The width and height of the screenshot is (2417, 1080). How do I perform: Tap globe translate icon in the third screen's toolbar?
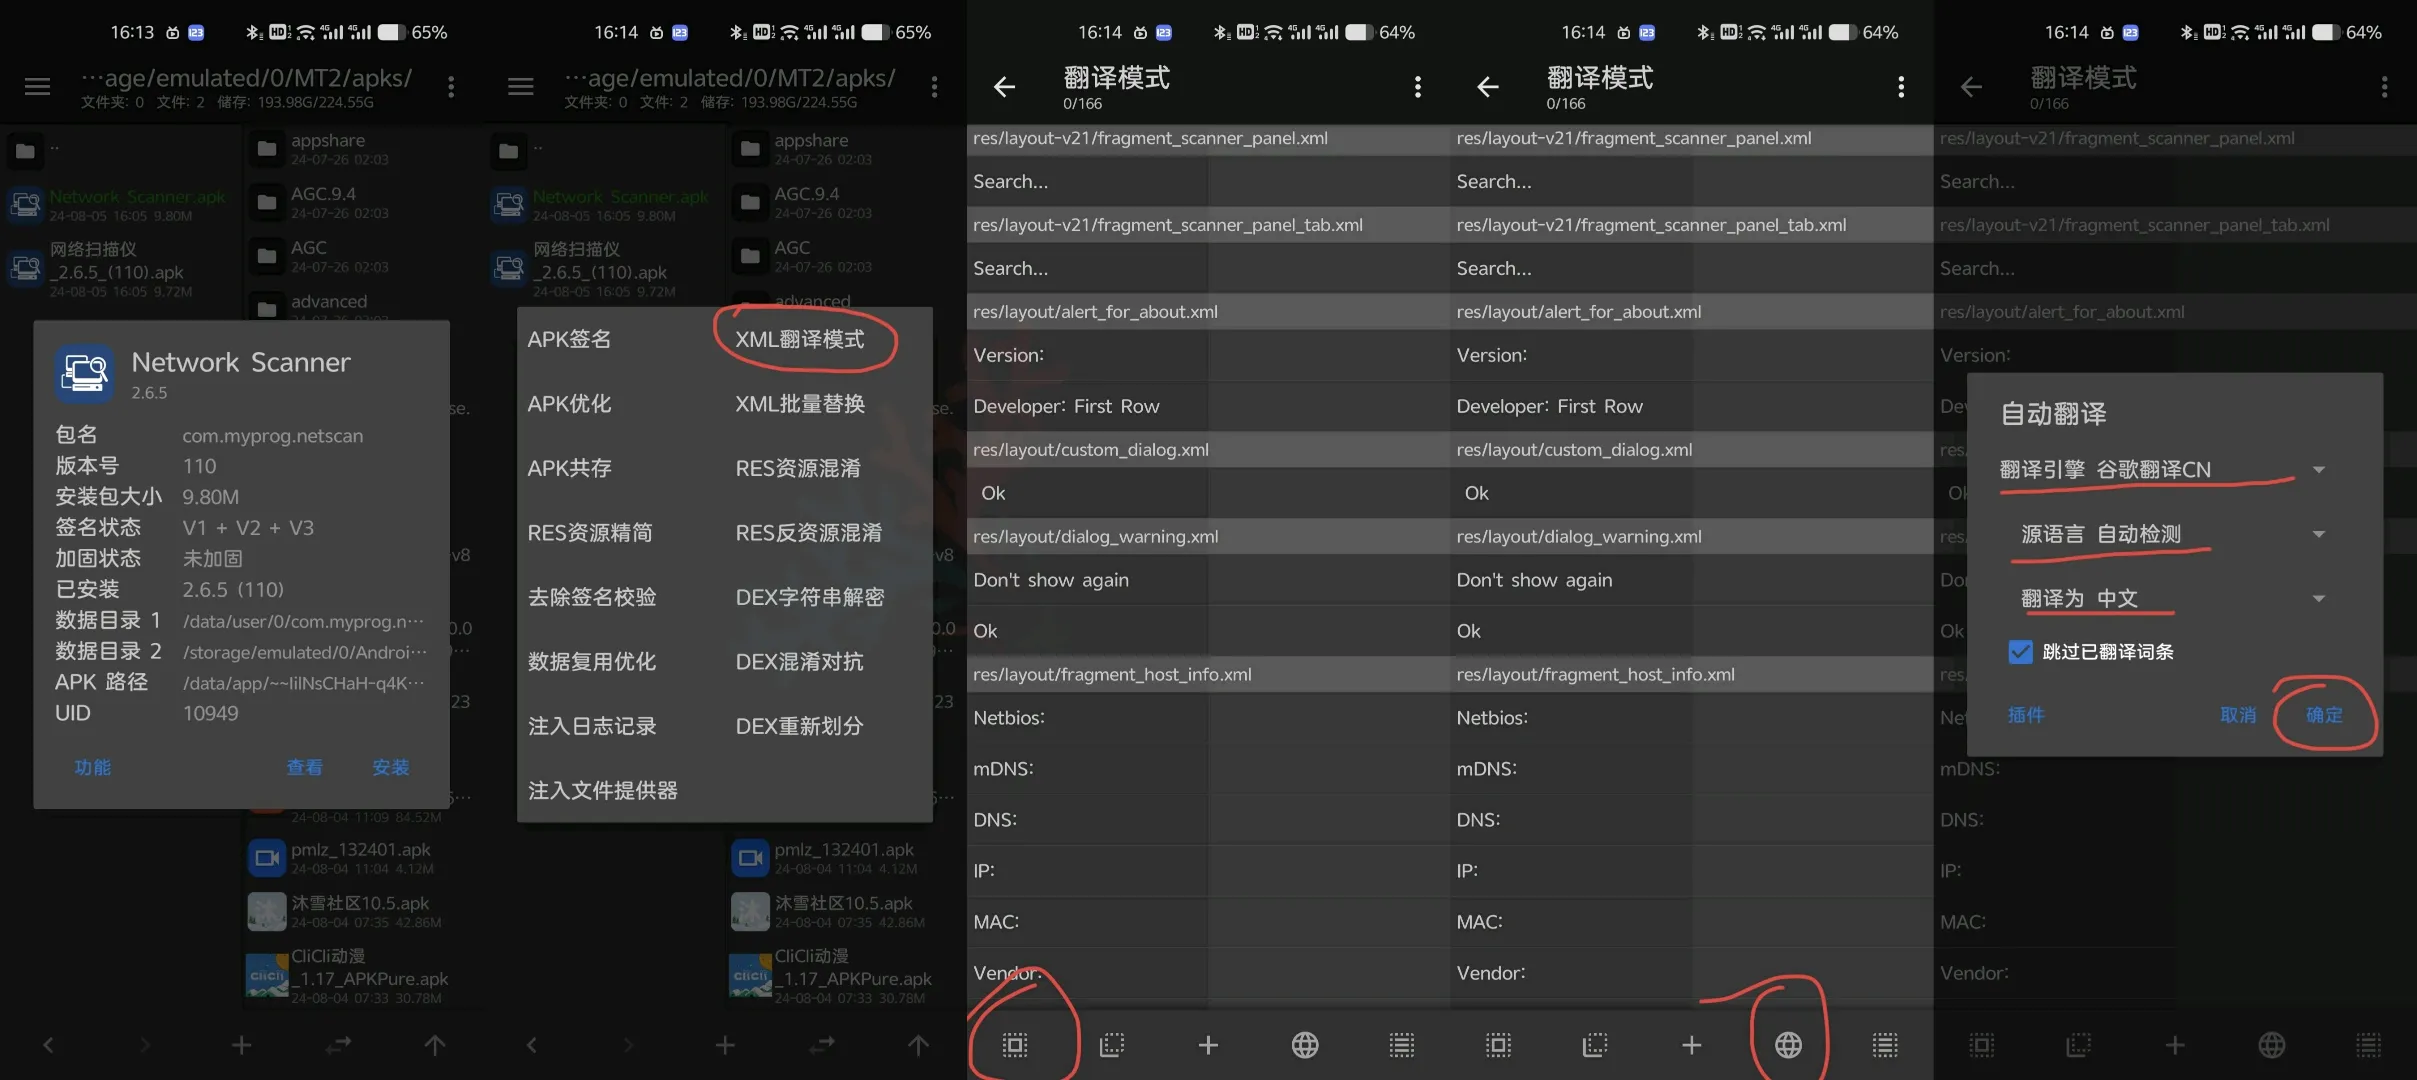click(x=1305, y=1045)
